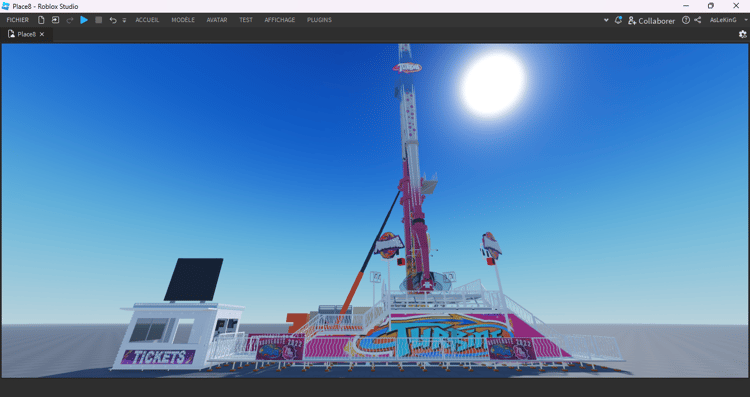The width and height of the screenshot is (750, 397).
Task: Expand the quick access toolbar dropdown
Action: pyautogui.click(x=124, y=20)
